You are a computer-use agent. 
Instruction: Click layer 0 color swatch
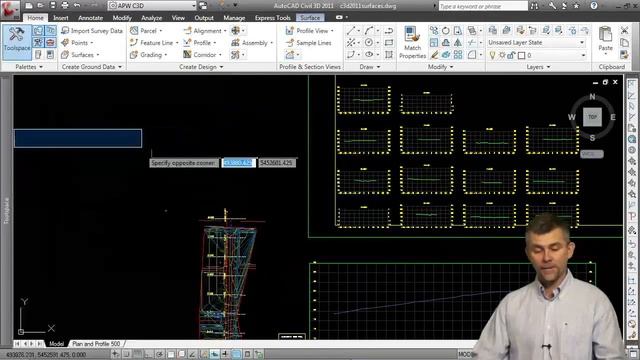[521, 56]
